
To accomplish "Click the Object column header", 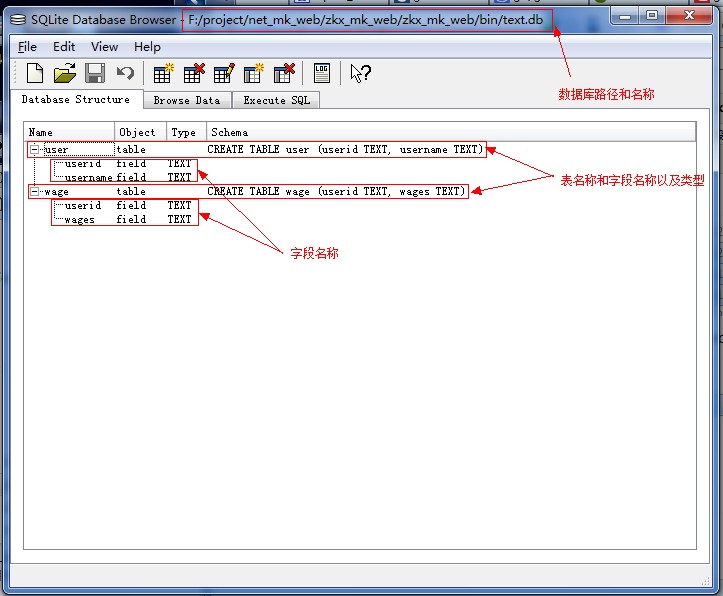I will pos(141,132).
